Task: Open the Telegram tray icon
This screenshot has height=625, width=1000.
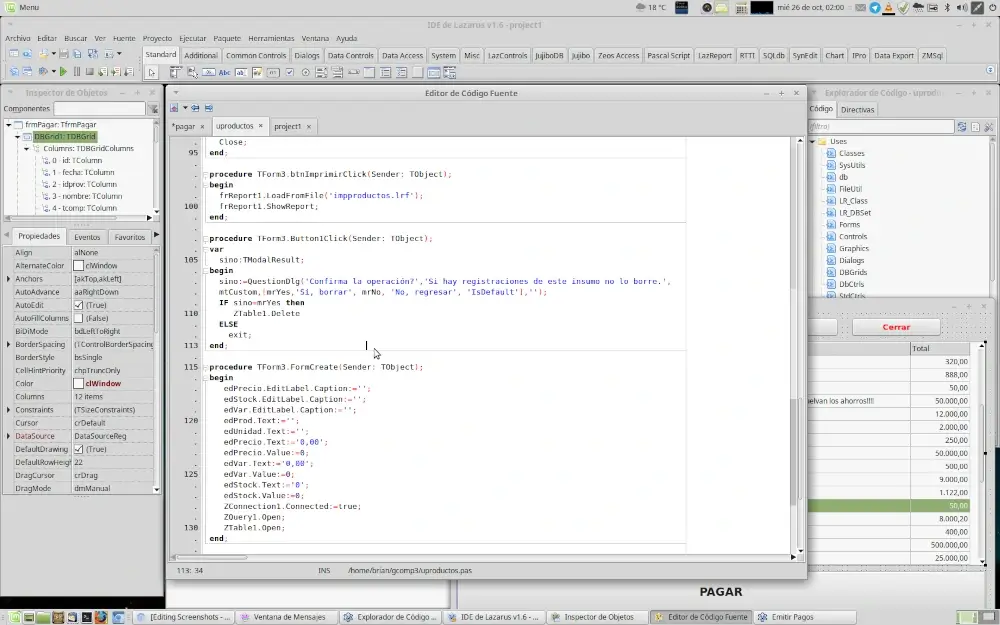Action: coord(875,8)
